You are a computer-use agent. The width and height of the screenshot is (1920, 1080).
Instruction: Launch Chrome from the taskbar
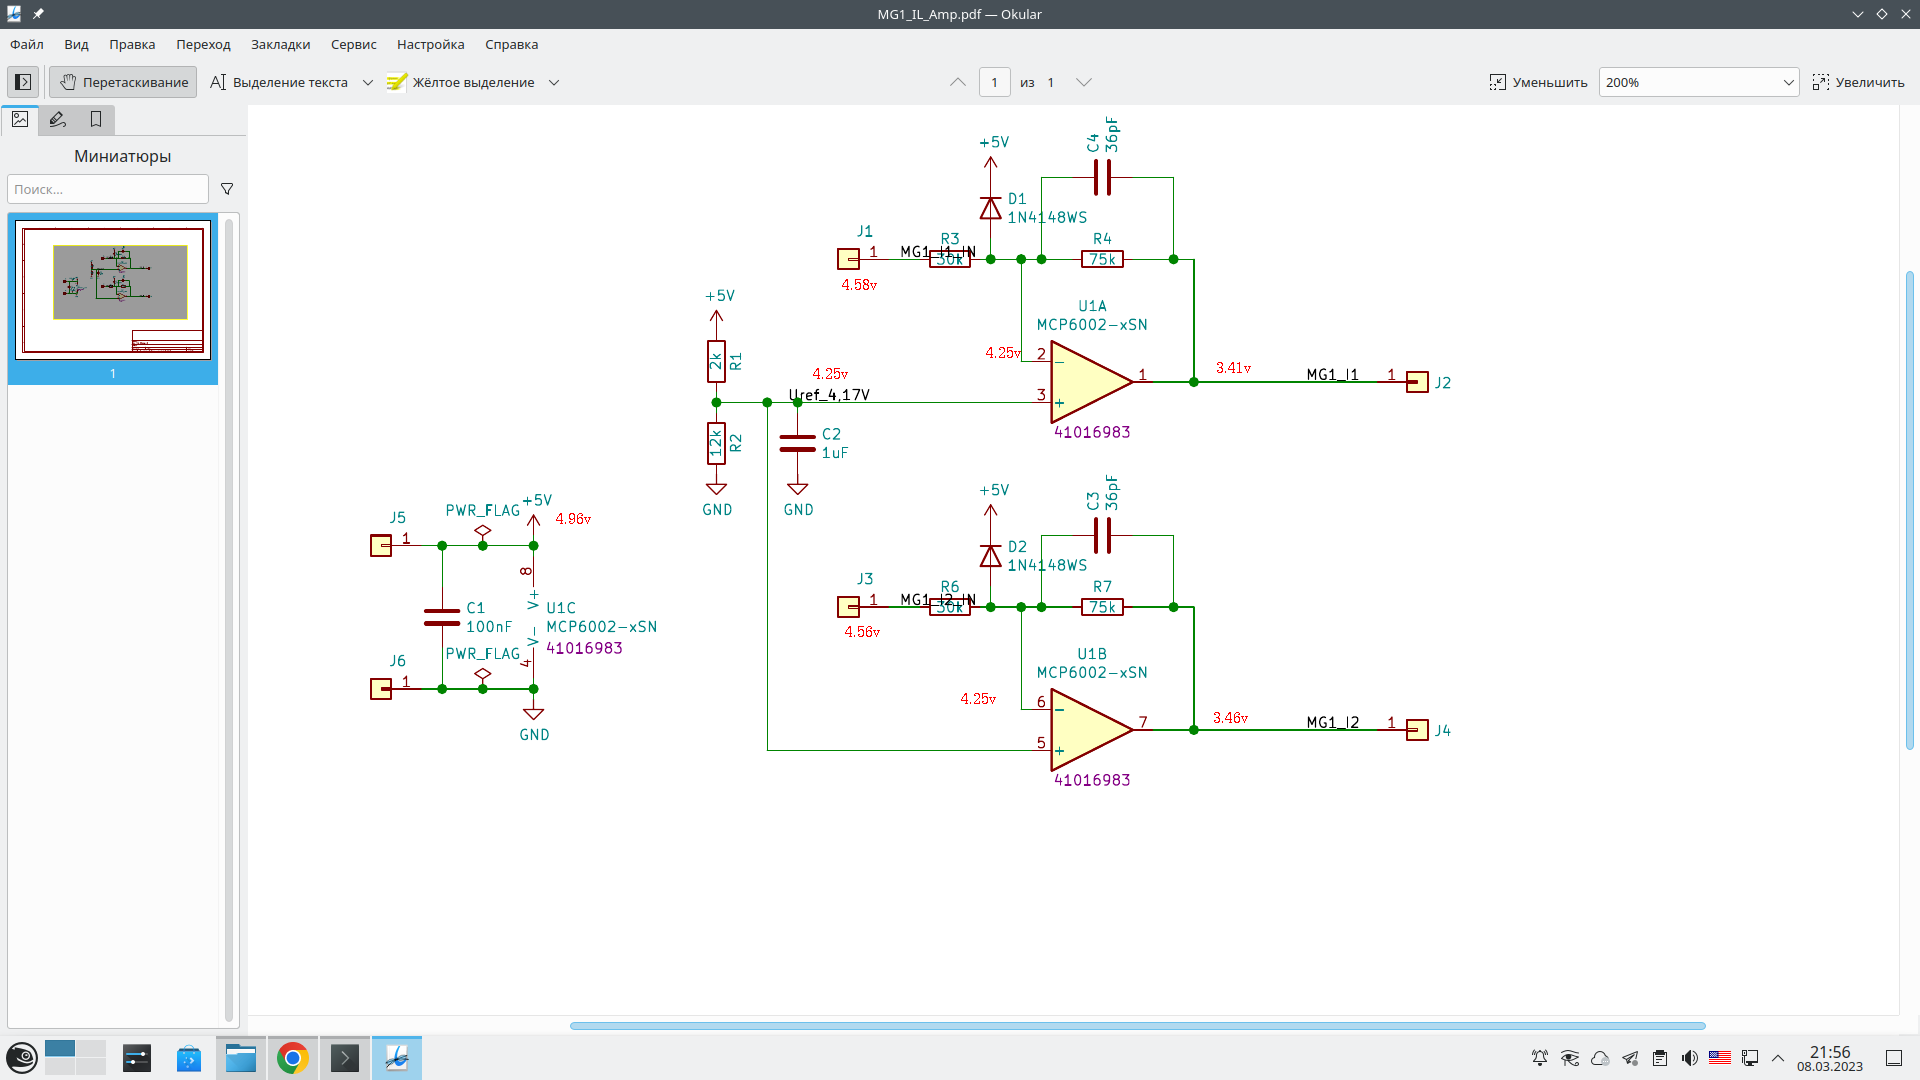pyautogui.click(x=292, y=1058)
